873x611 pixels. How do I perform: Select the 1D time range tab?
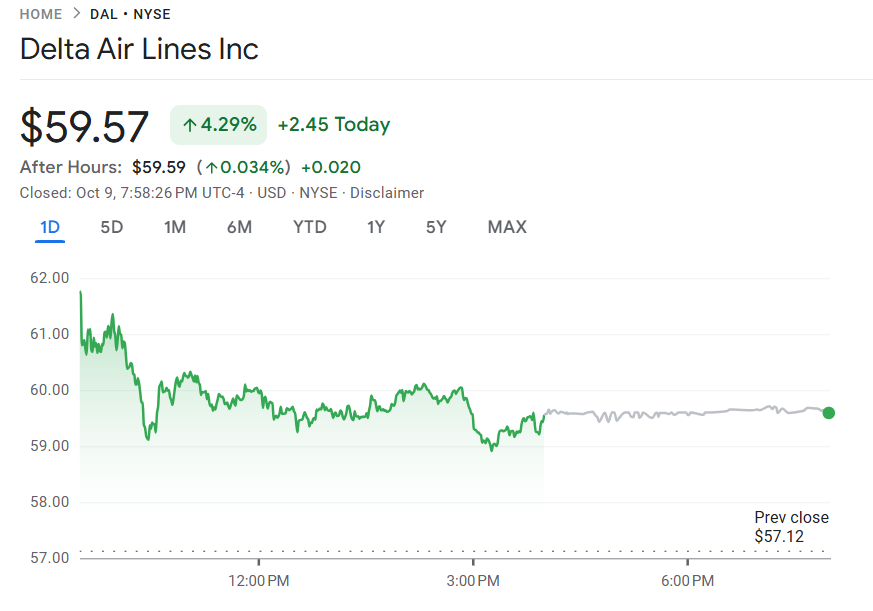pos(50,227)
